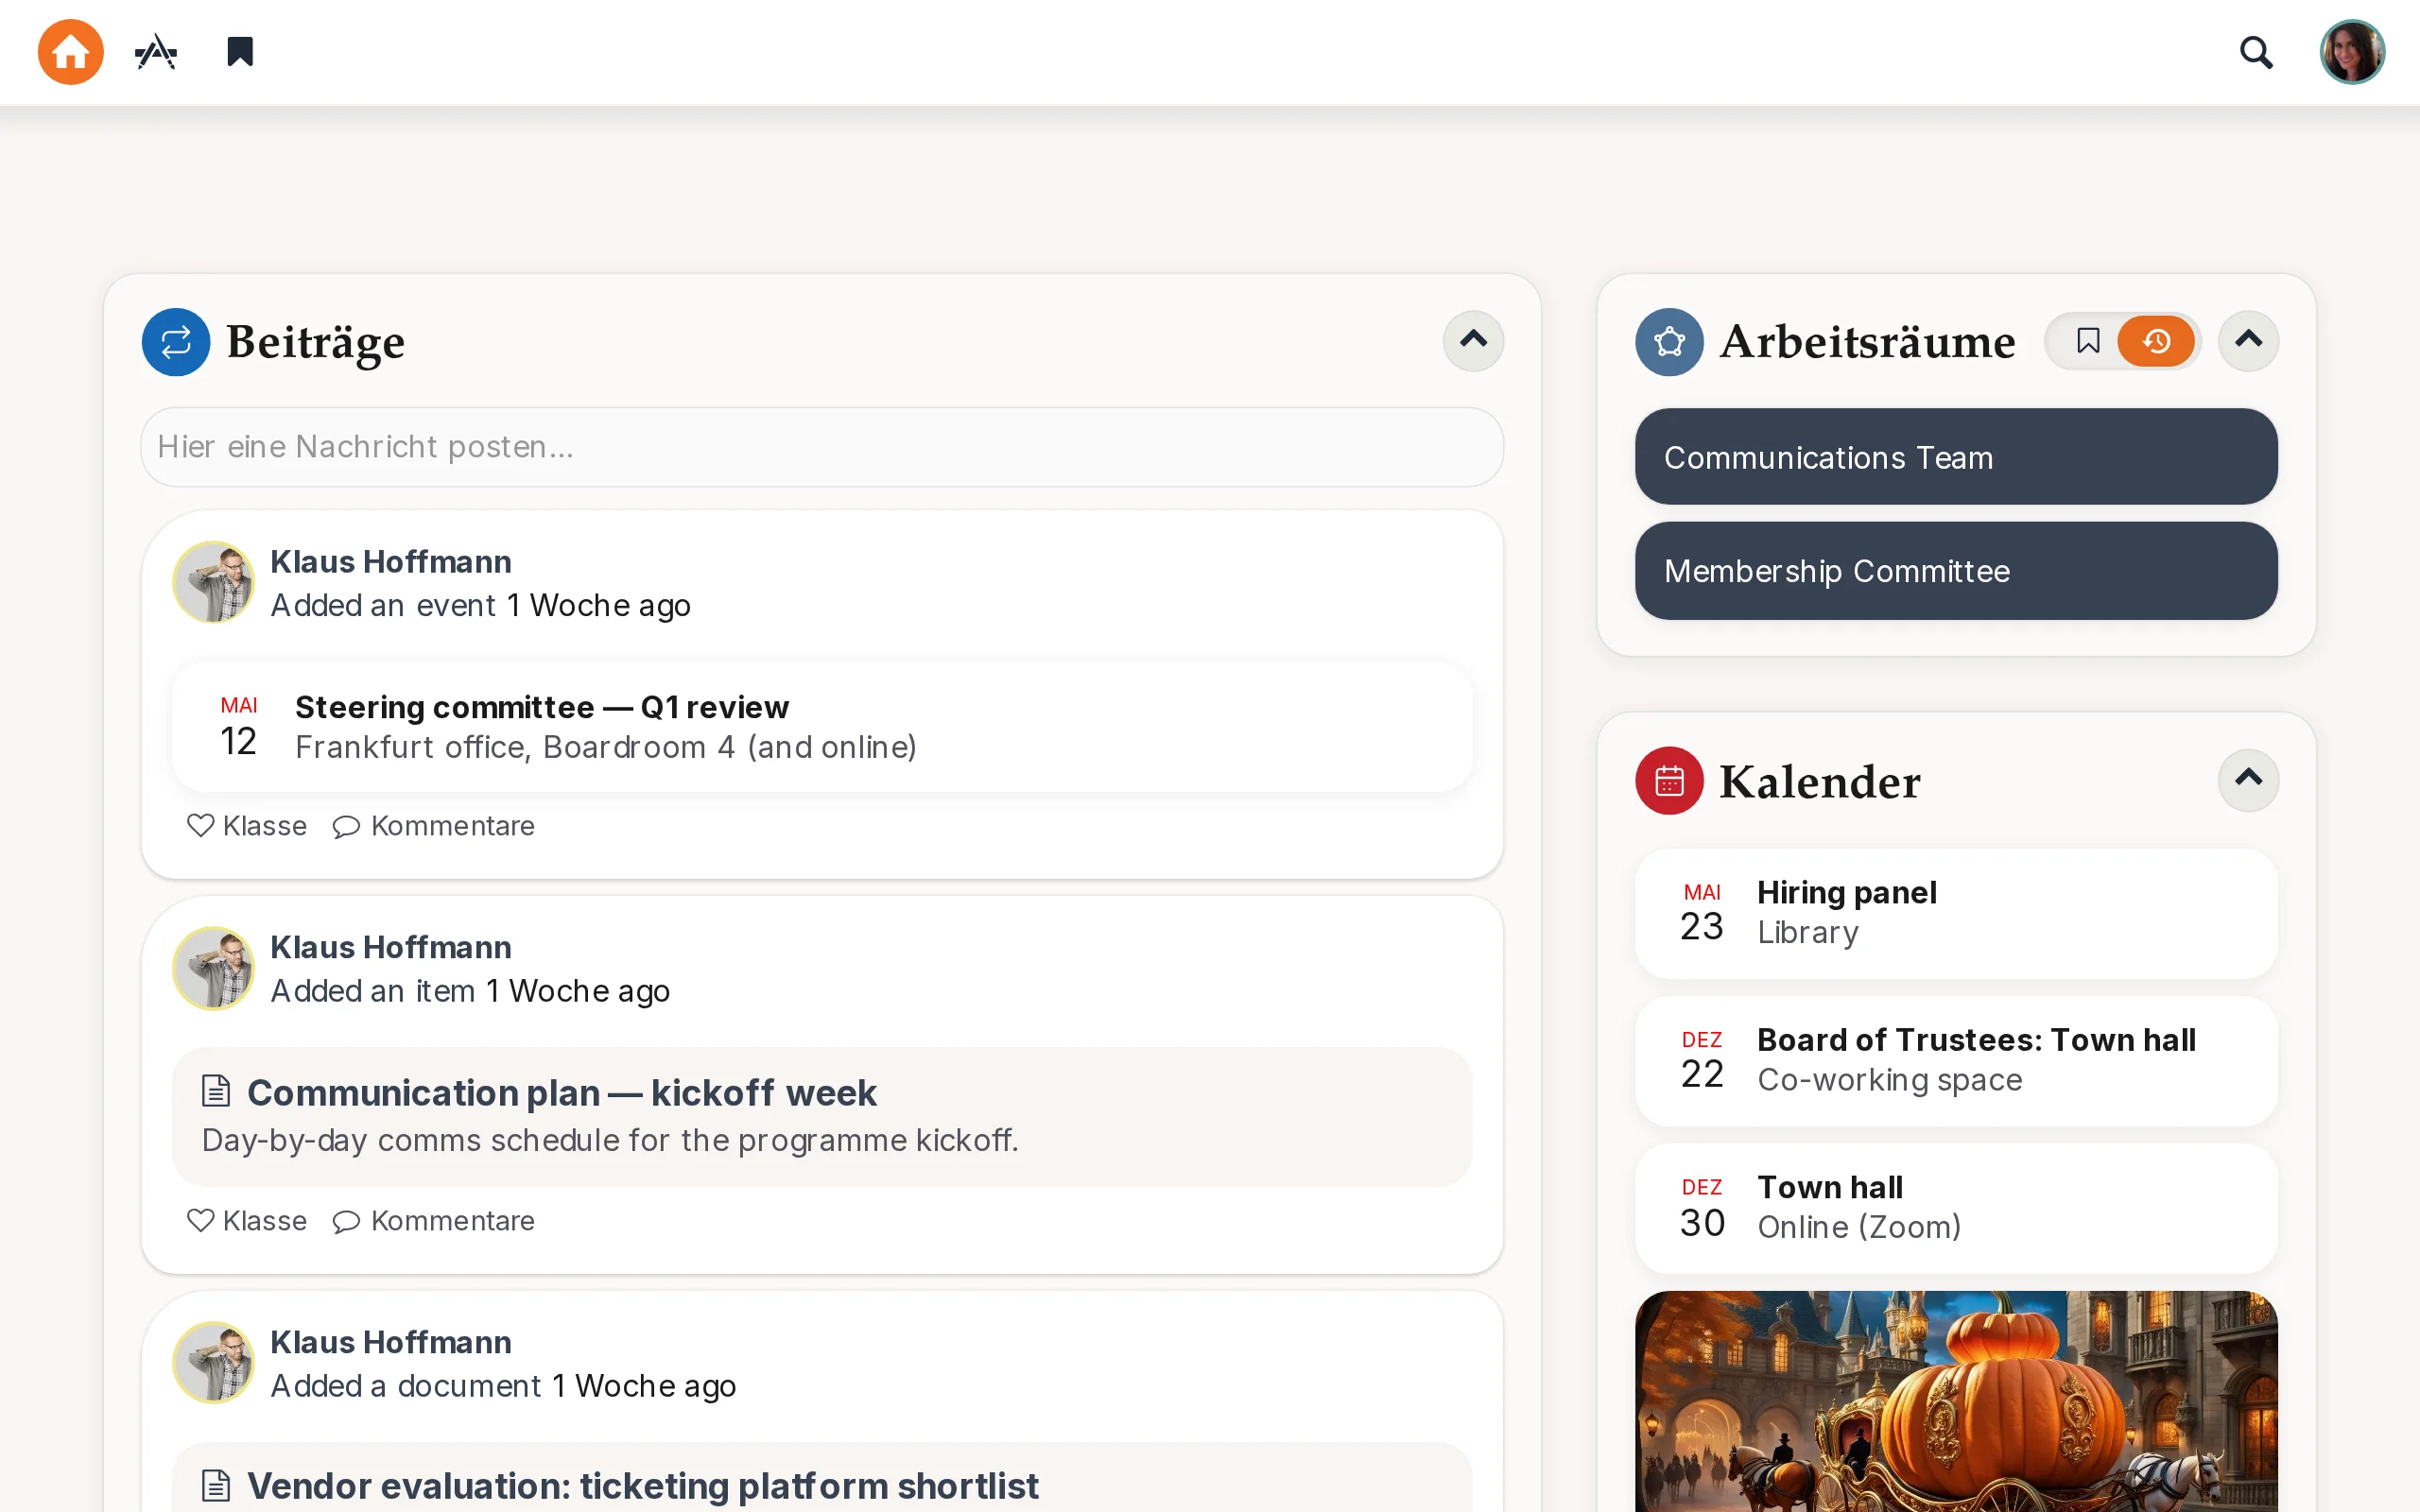Screen dimensions: 2420x1512
Task: Click 'Added a document 1 Woche ago' text
Action: pyautogui.click(x=503, y=1386)
